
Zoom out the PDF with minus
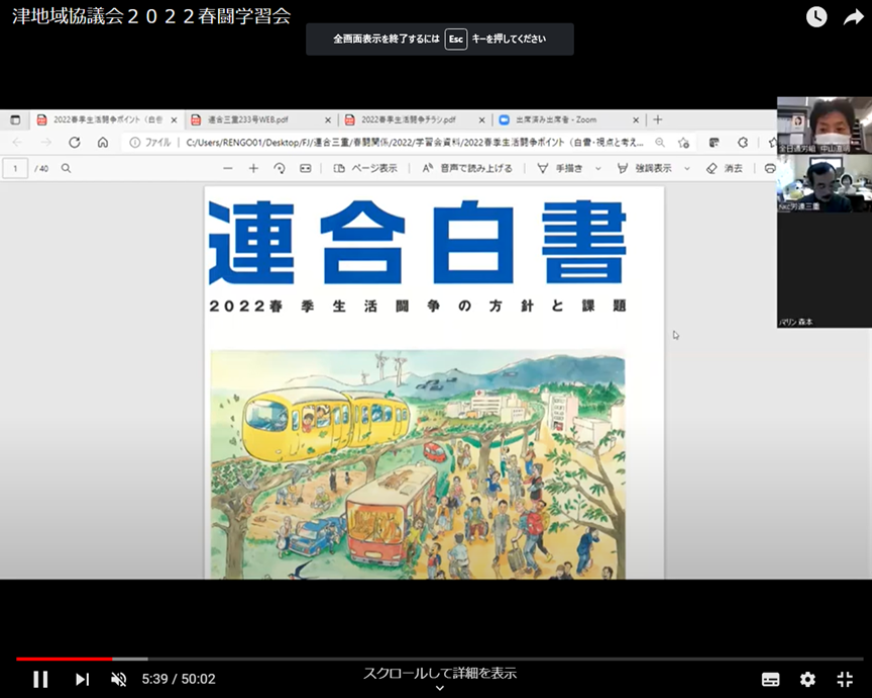coord(227,168)
